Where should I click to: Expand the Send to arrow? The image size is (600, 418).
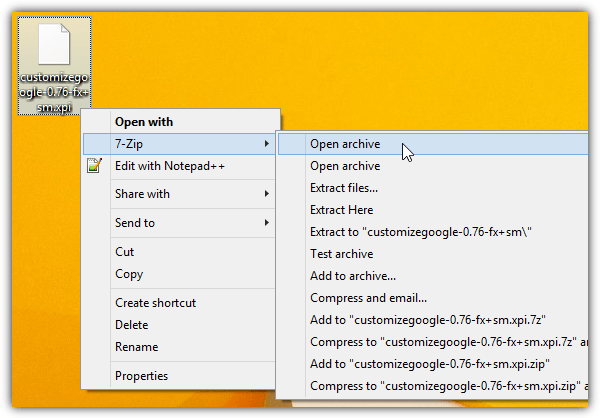(266, 223)
